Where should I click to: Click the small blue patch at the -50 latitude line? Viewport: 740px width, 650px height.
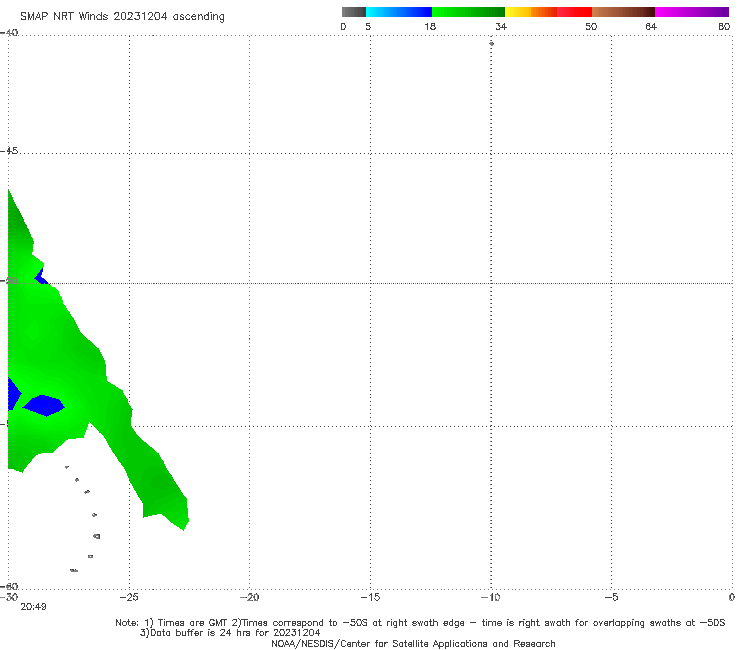click(x=42, y=277)
